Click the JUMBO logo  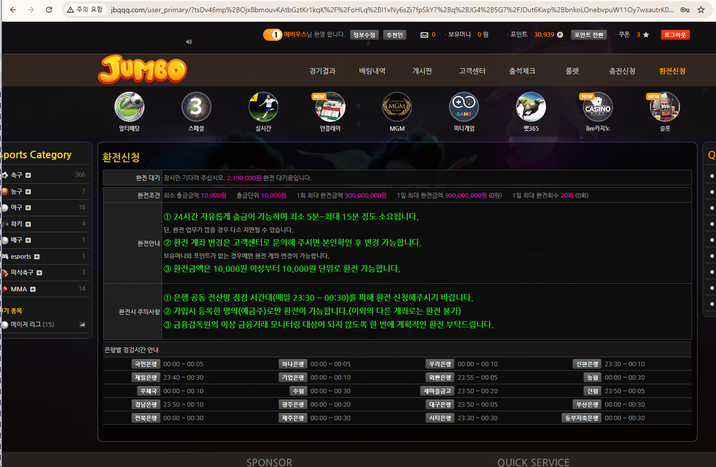142,69
